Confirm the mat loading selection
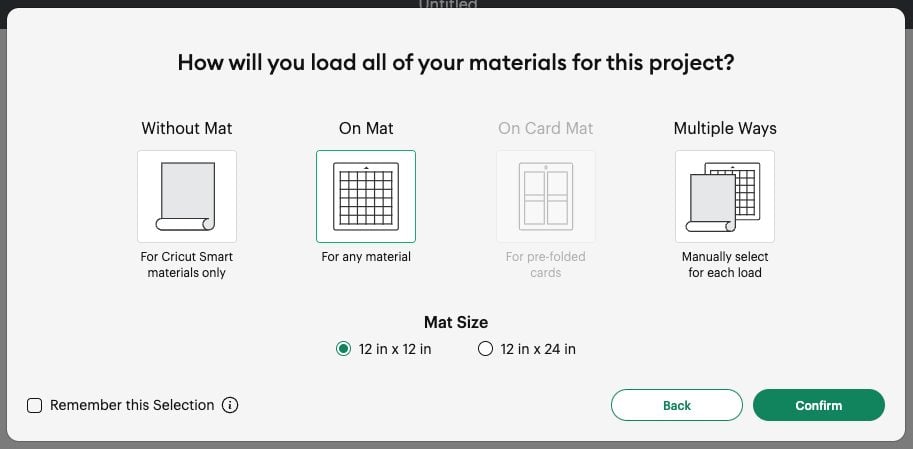 (819, 405)
